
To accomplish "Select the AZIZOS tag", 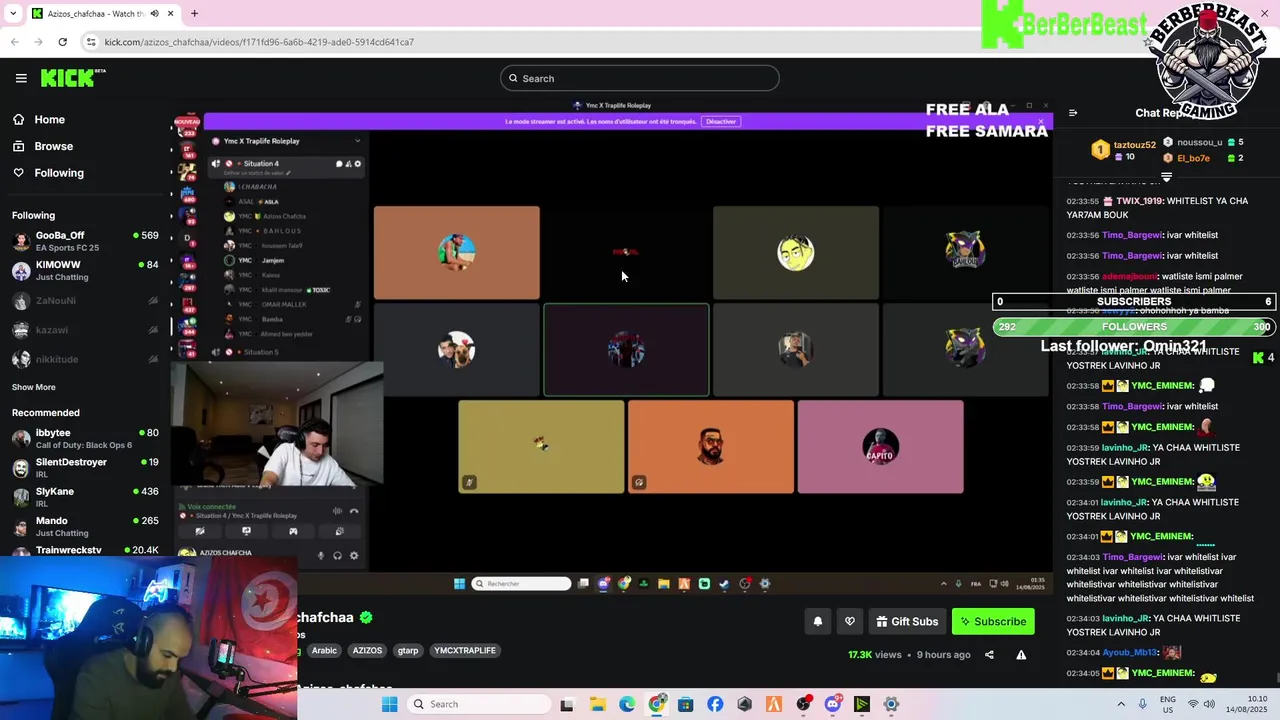I will pos(367,651).
